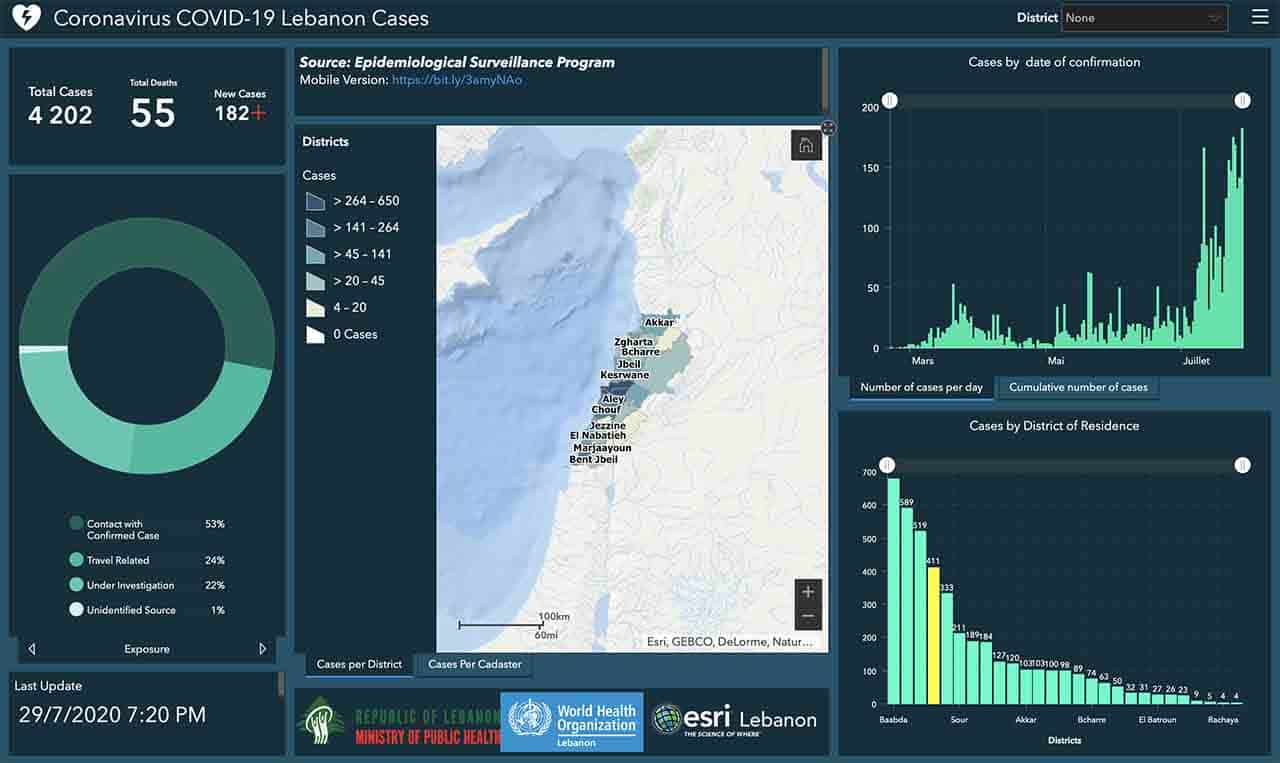Click the map home extent icon
This screenshot has width=1280, height=763.
coord(806,146)
